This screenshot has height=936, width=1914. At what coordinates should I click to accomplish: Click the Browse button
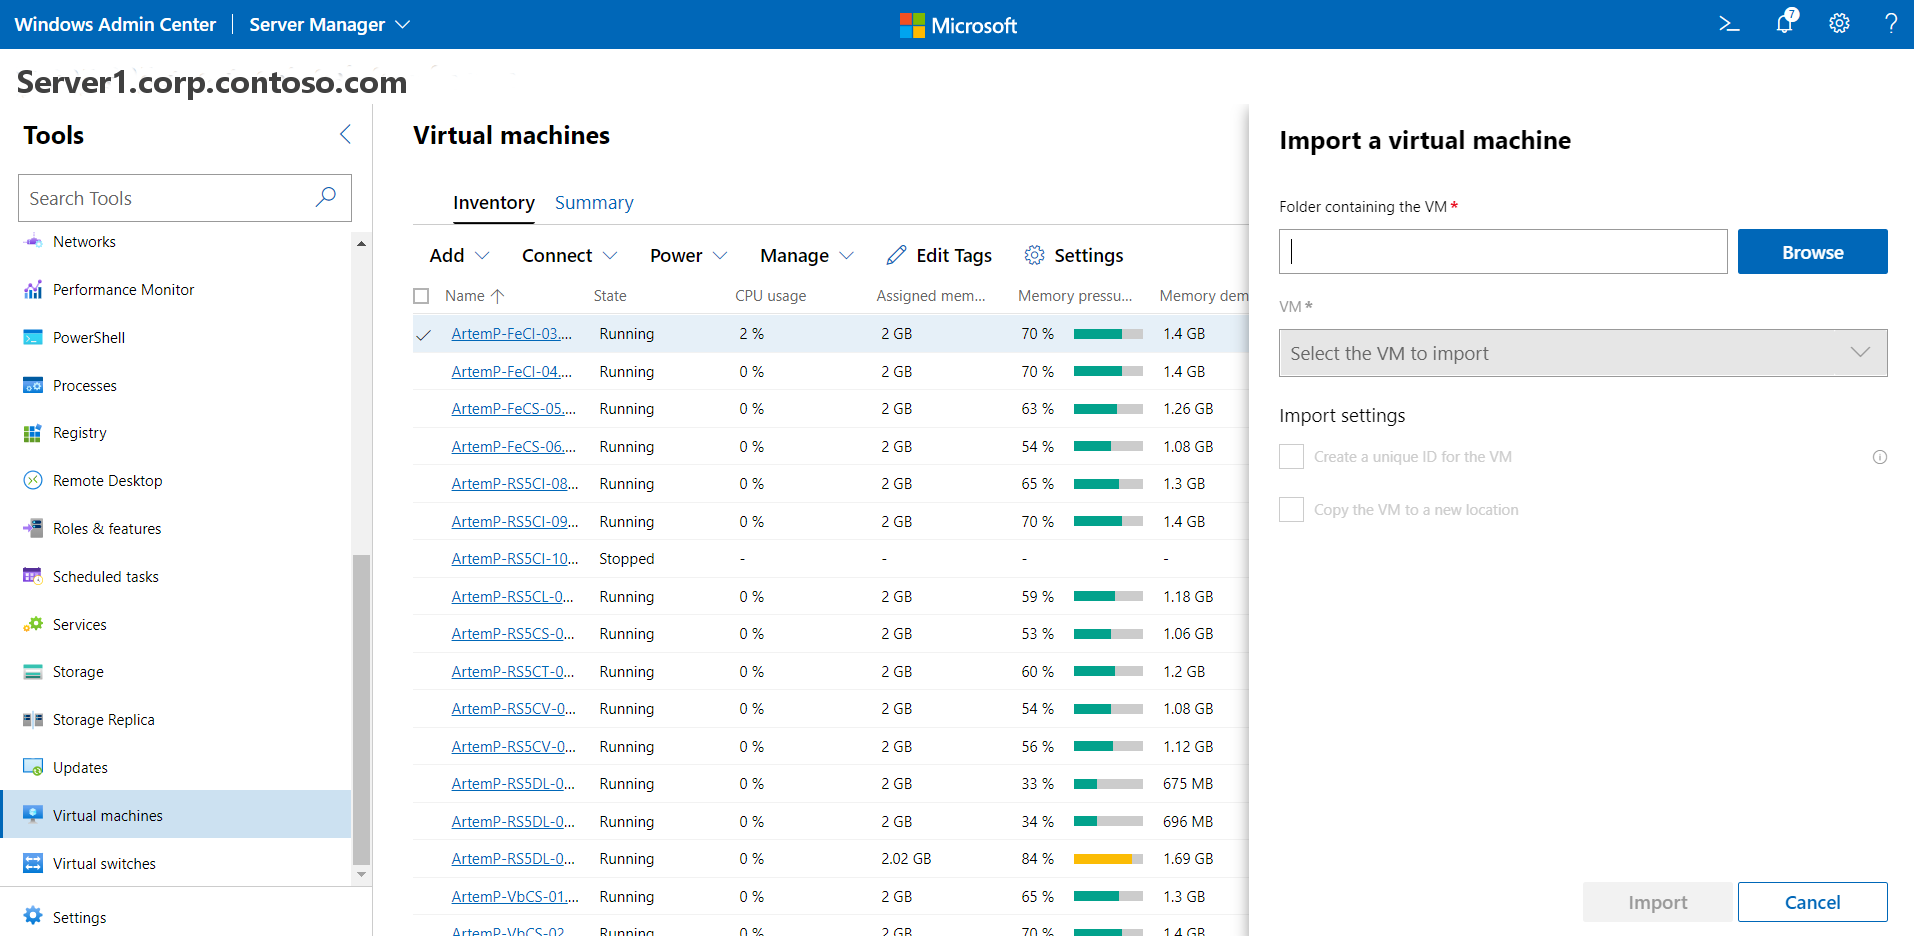click(x=1812, y=251)
